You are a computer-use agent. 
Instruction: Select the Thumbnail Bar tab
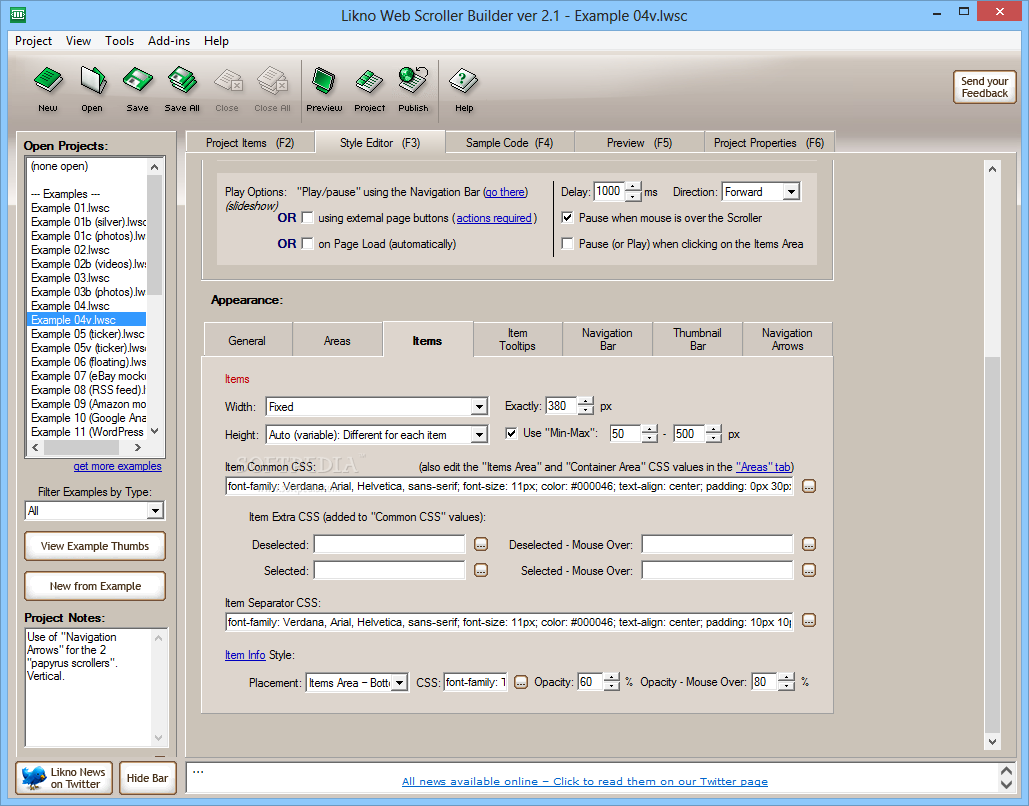coord(697,339)
